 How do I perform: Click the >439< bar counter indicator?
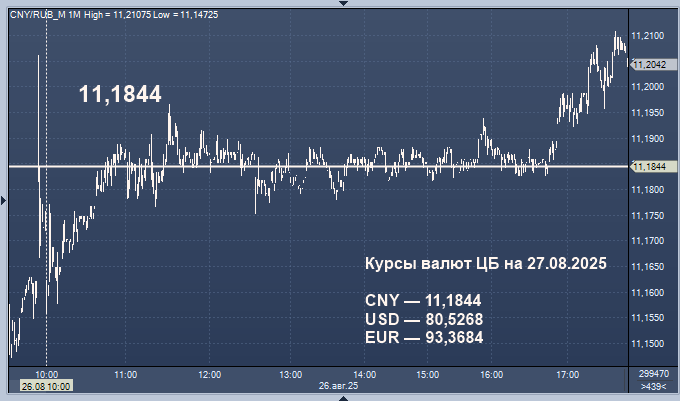[653, 386]
